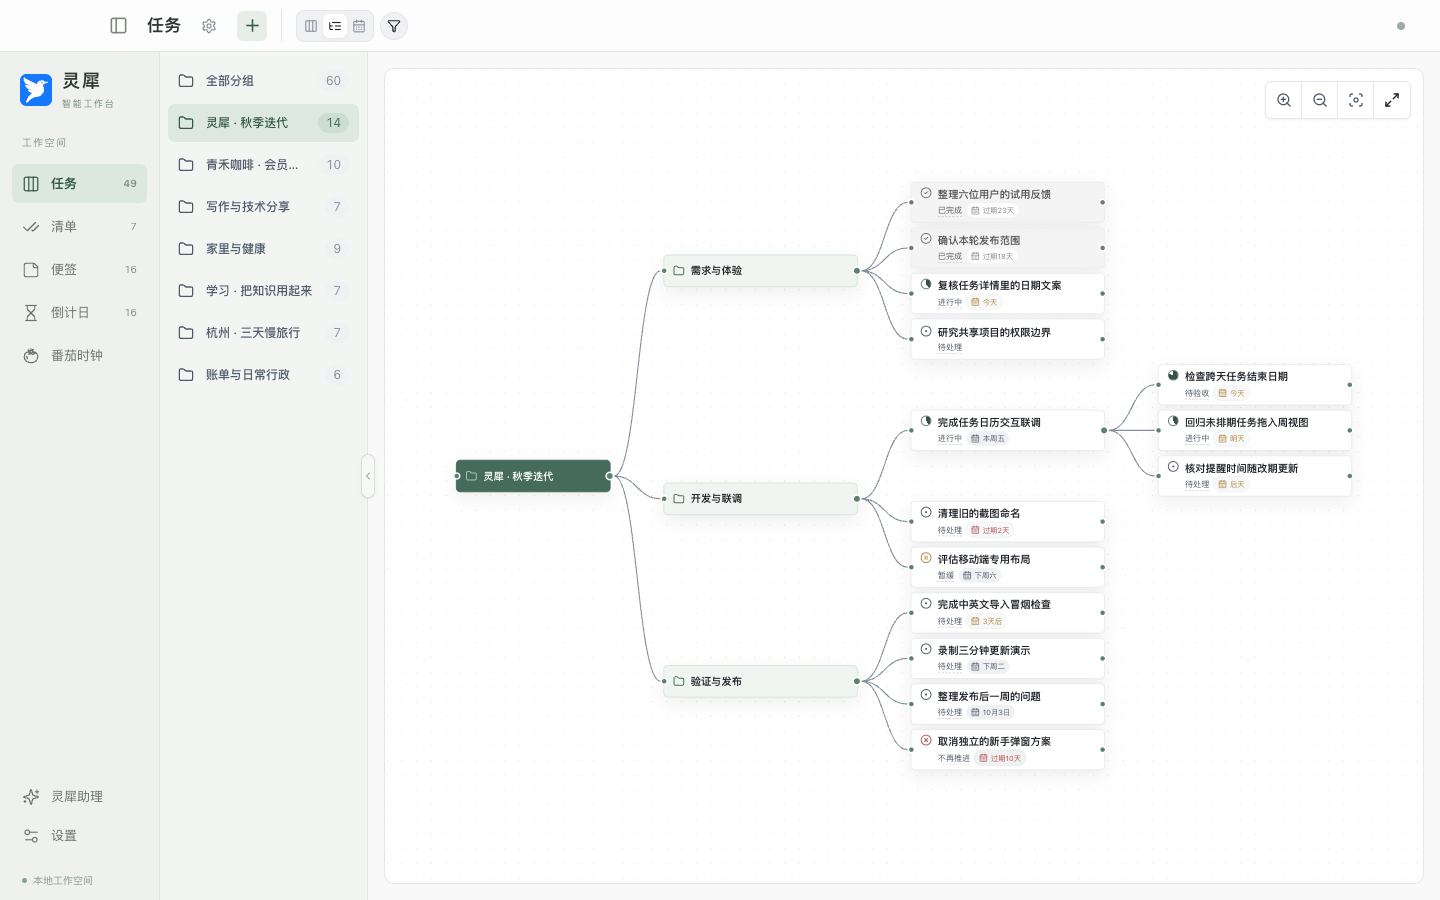Collapse the group list panel handle
This screenshot has height=900, width=1440.
point(368,476)
